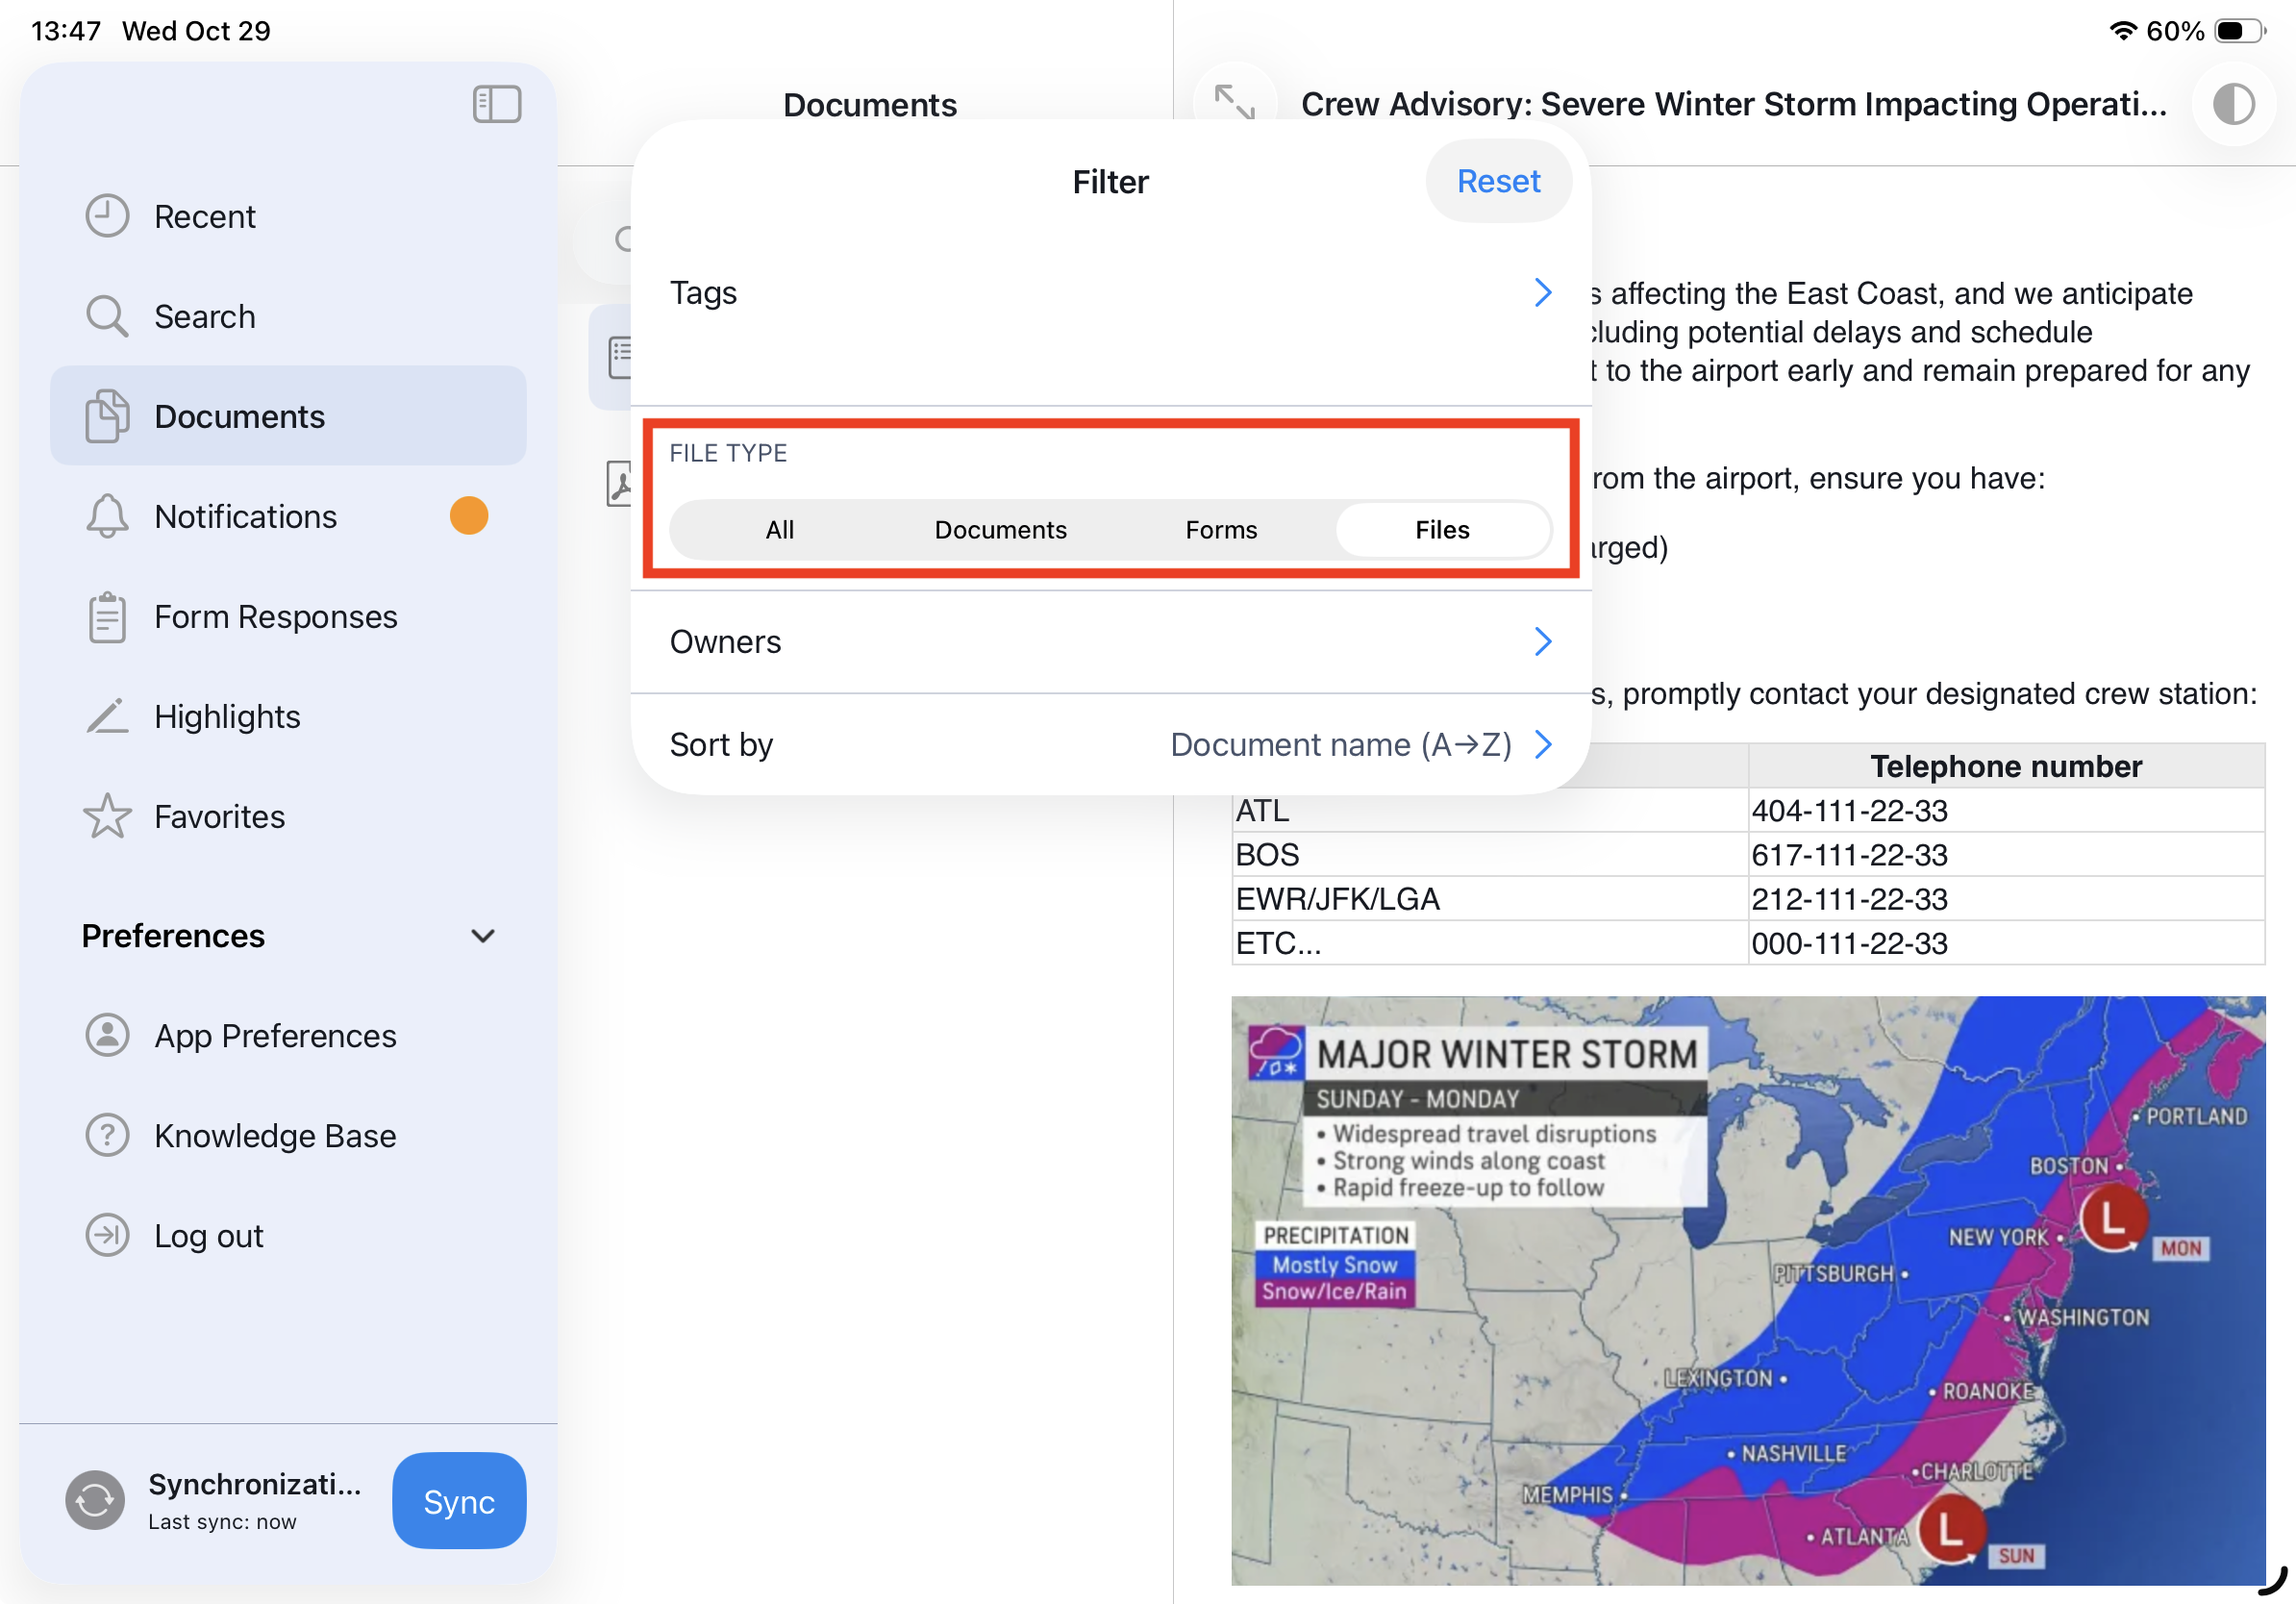Expand document viewer with arrows icon

(1234, 102)
